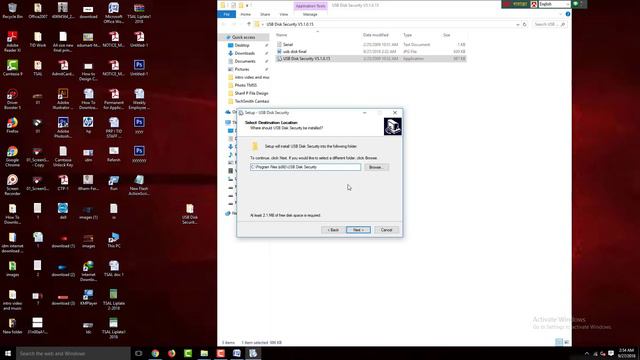The image size is (640, 360).
Task: Switch Explorer to details view
Action: [x=559, y=342]
